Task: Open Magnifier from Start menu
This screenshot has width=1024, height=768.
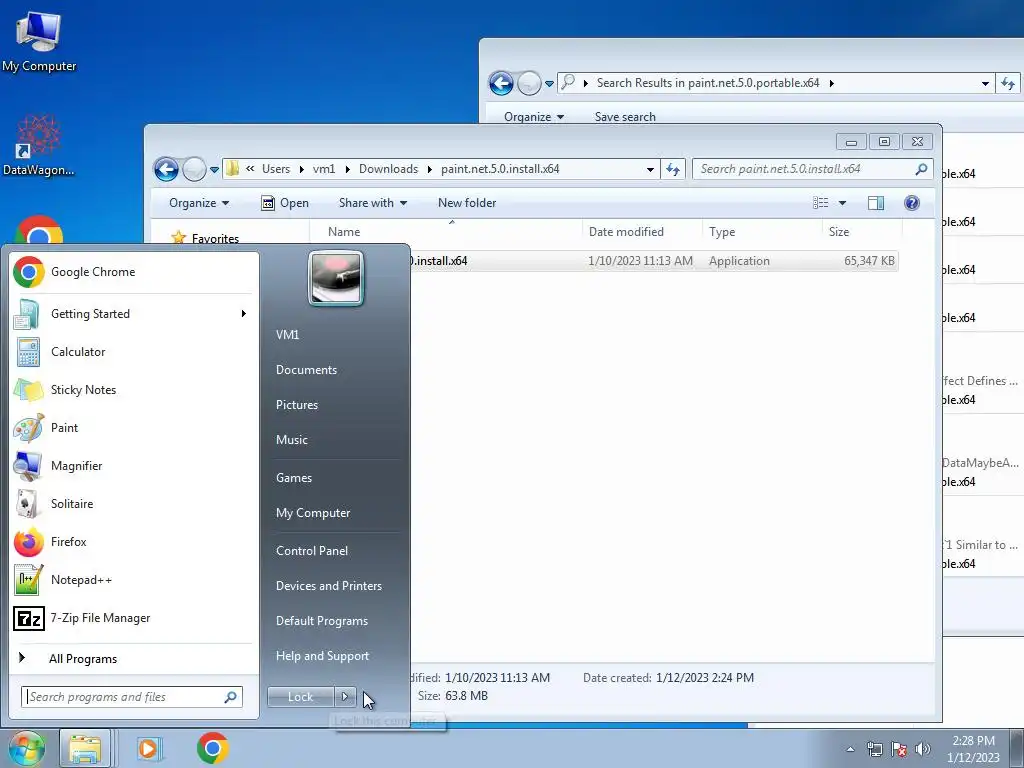Action: point(134,466)
